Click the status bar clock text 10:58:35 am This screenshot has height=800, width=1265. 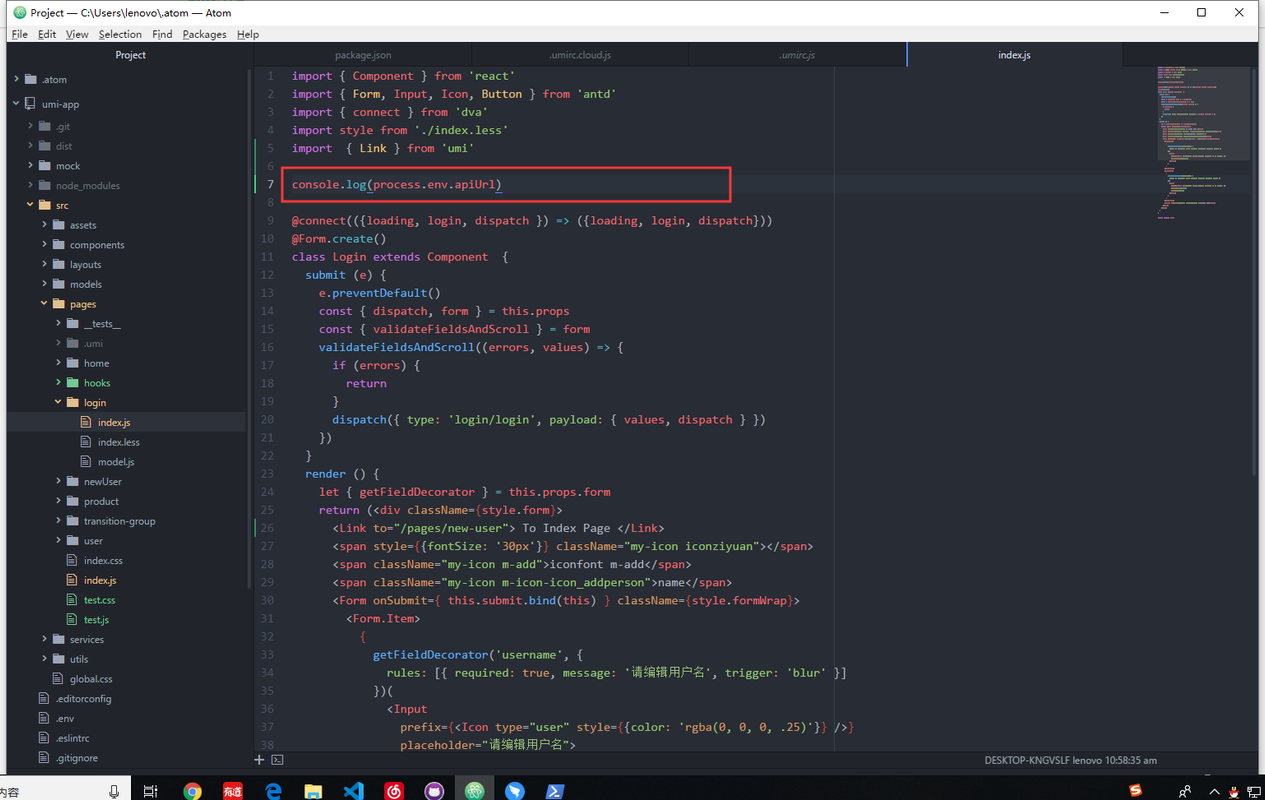(x=1131, y=760)
